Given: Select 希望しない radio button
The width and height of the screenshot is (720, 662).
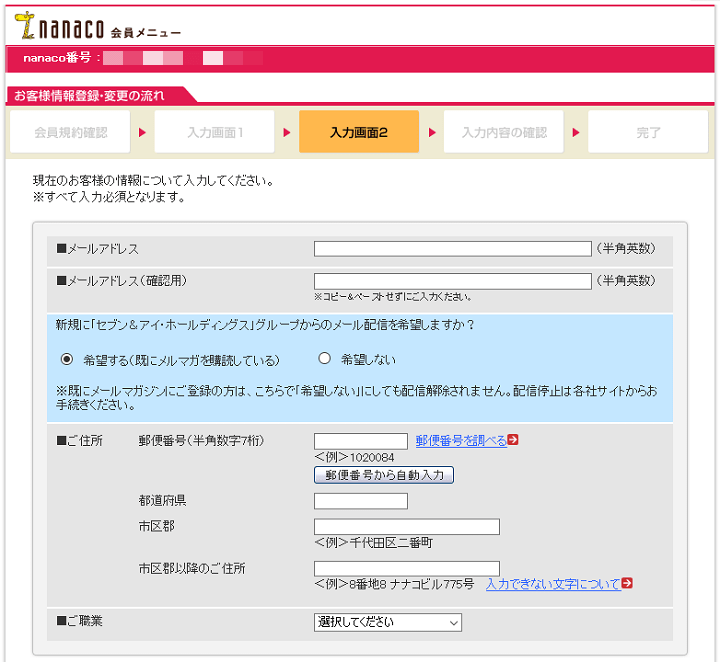Looking at the screenshot, I should (x=325, y=358).
